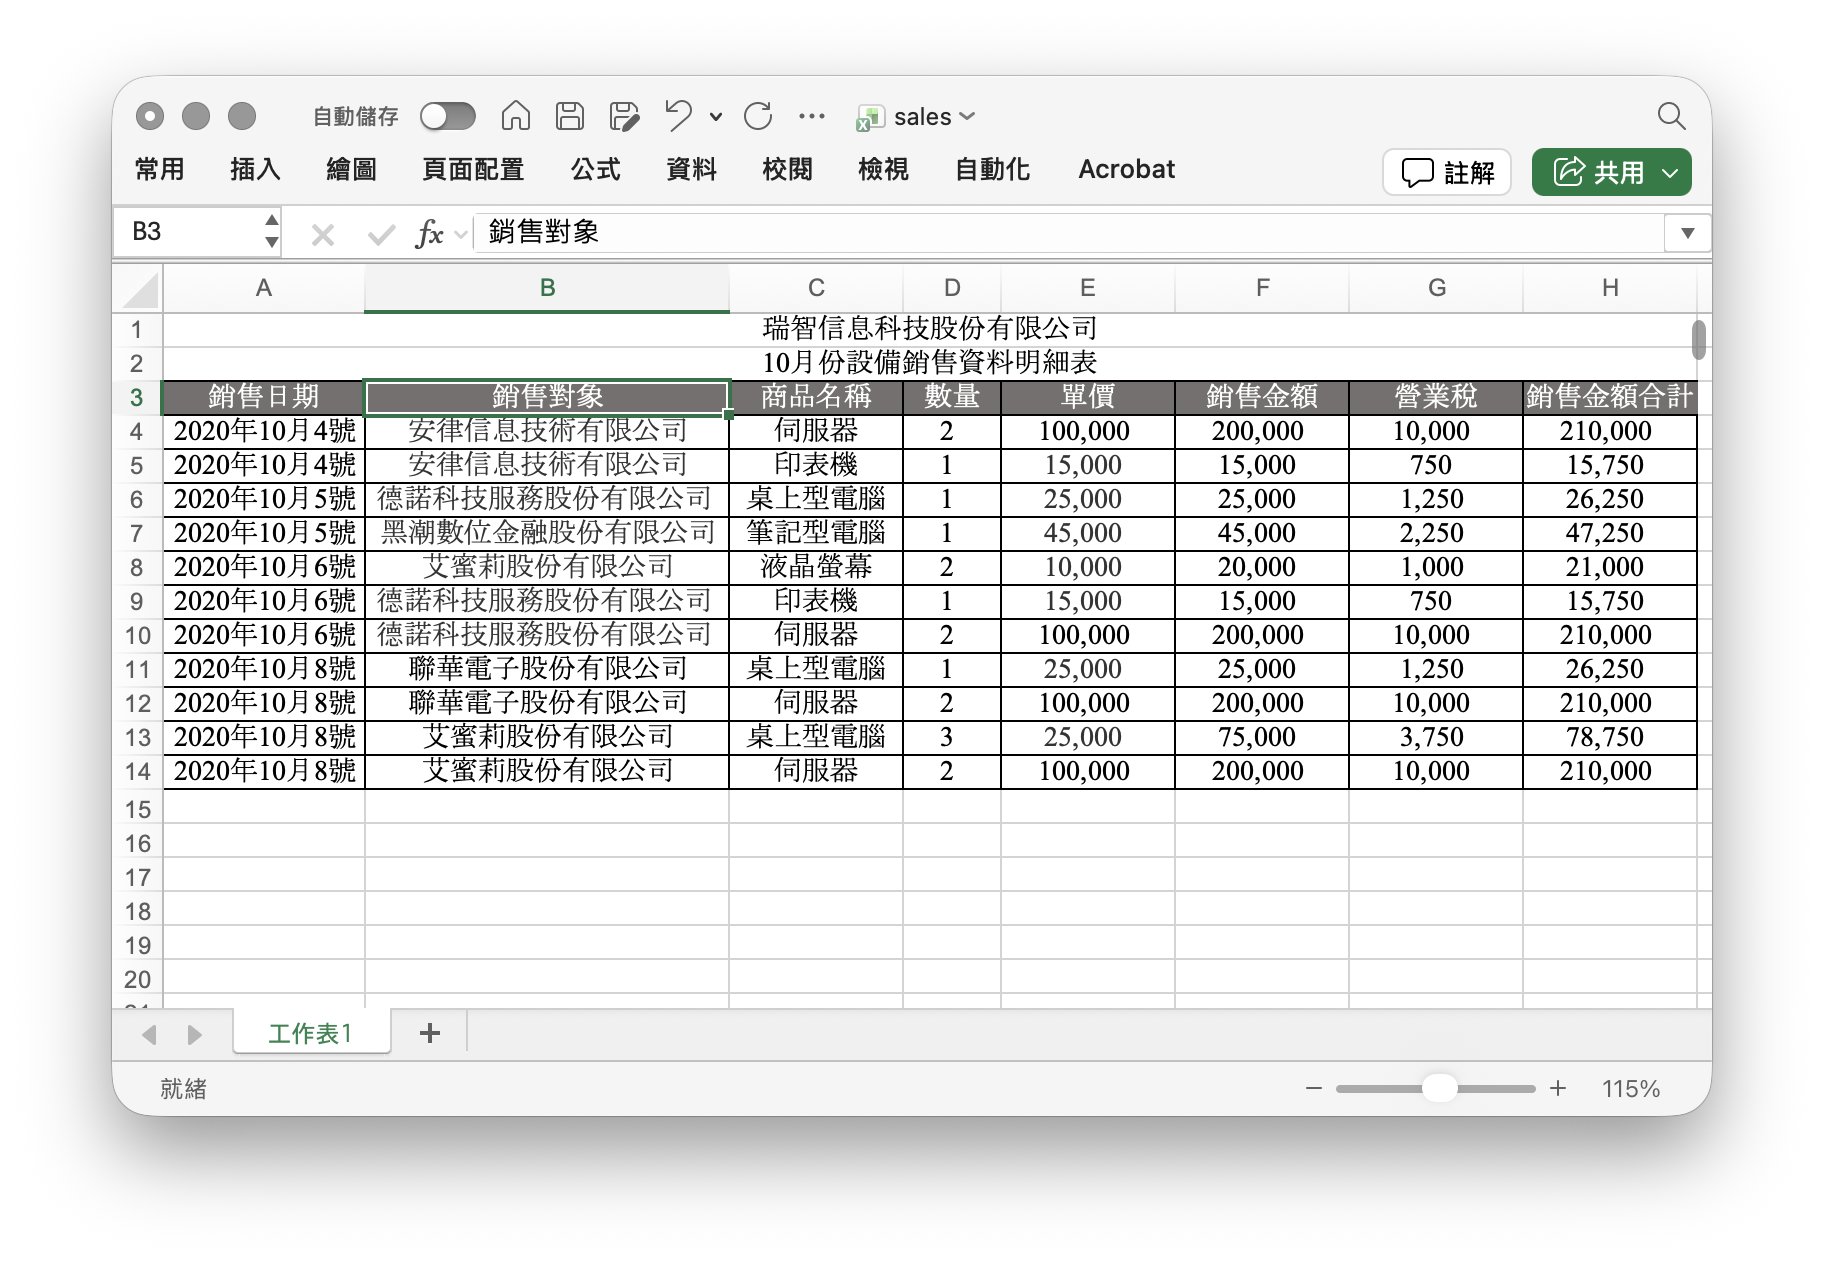1824x1264 pixels.
Task: Switch to the 插入 ribbon tab
Action: (255, 170)
